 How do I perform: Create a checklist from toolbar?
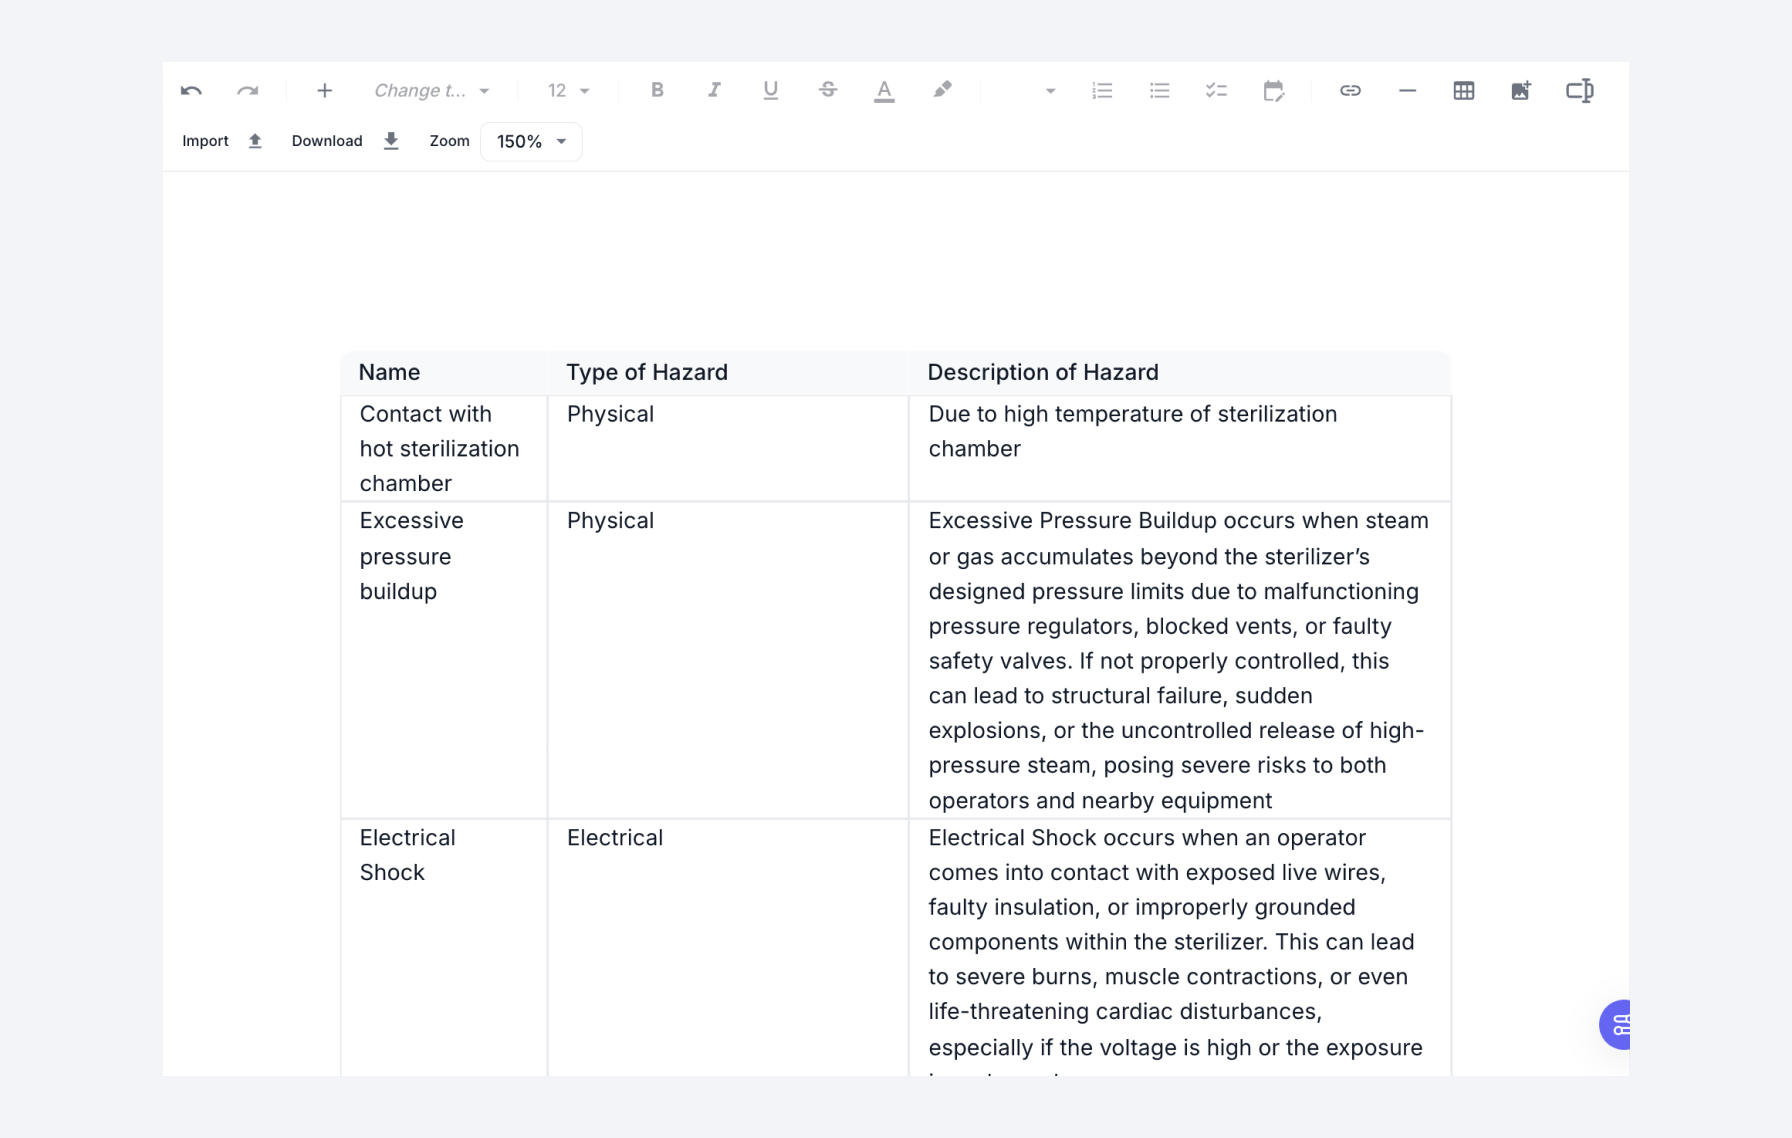(1216, 91)
